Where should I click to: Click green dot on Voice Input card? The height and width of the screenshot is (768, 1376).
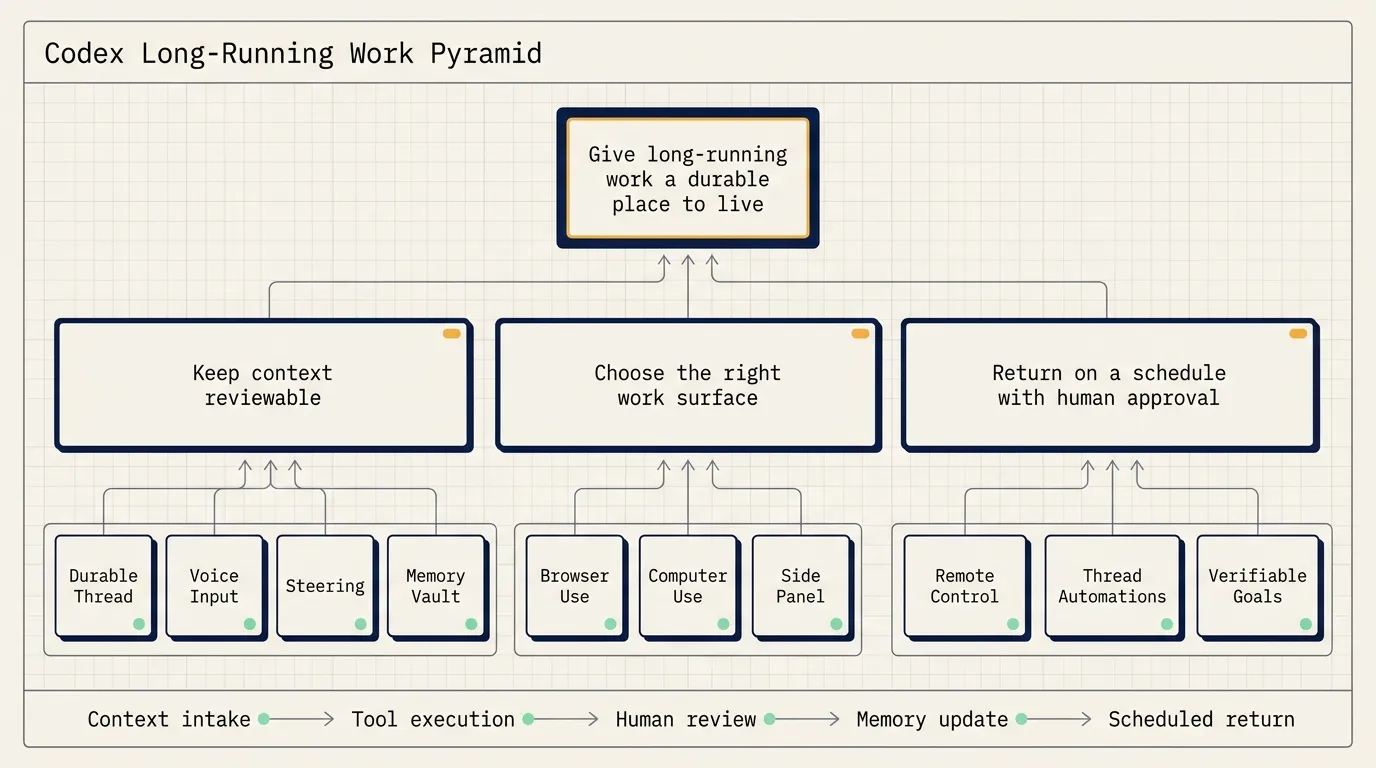(250, 624)
